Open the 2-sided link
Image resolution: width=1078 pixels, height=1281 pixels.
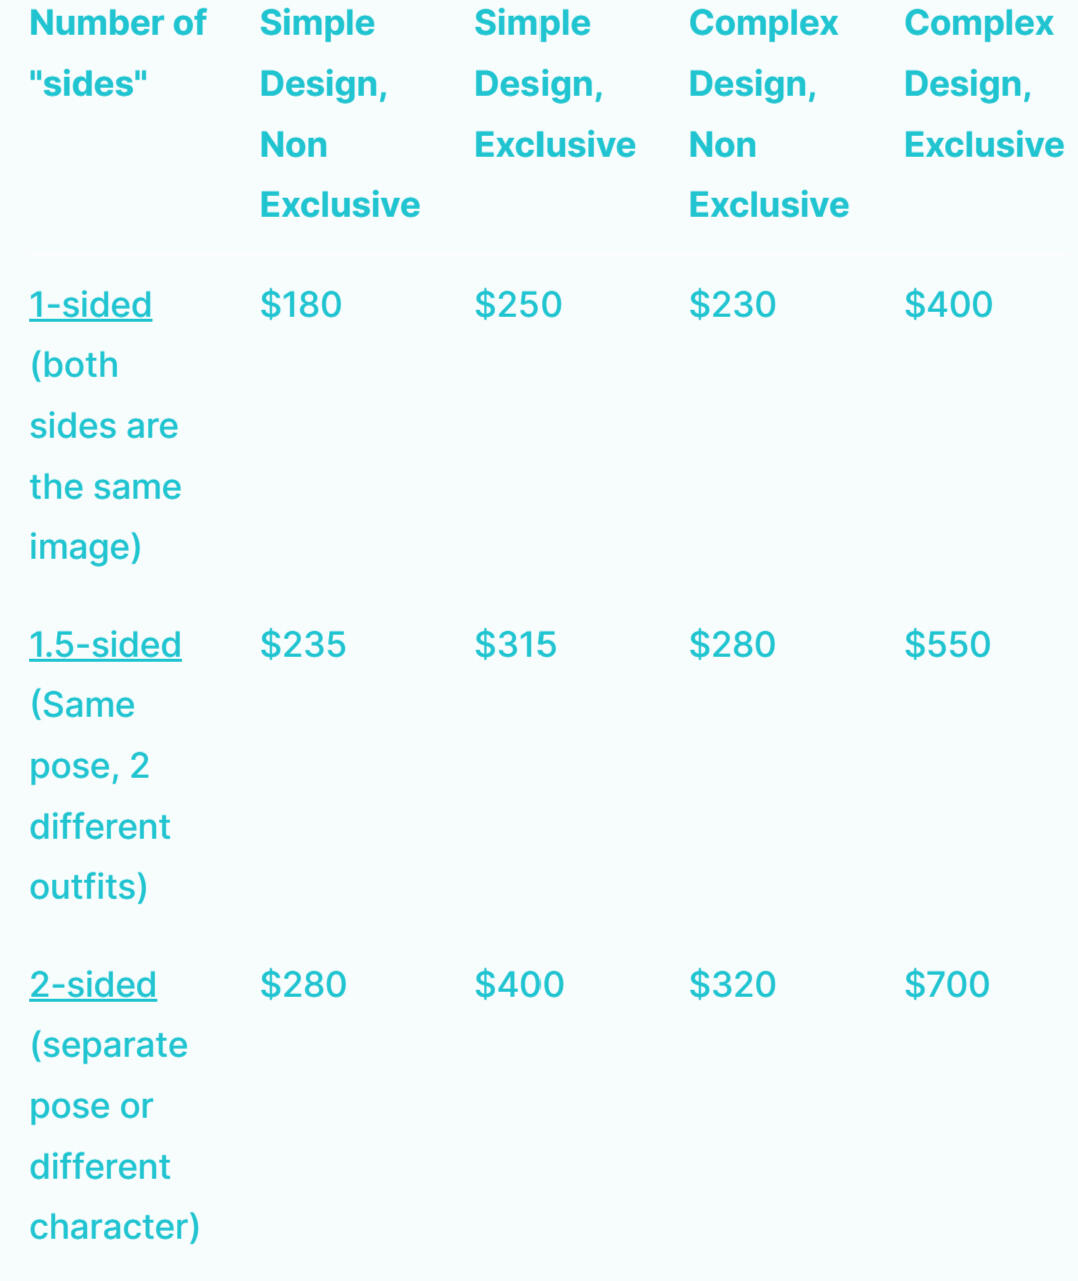(x=93, y=985)
